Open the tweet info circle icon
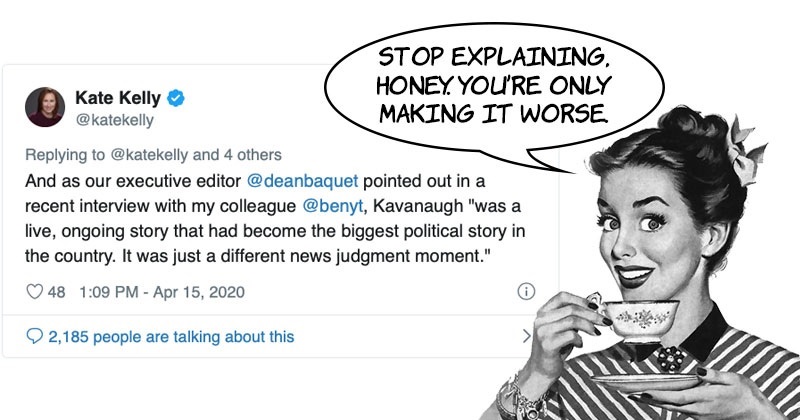800x420 pixels. click(526, 291)
